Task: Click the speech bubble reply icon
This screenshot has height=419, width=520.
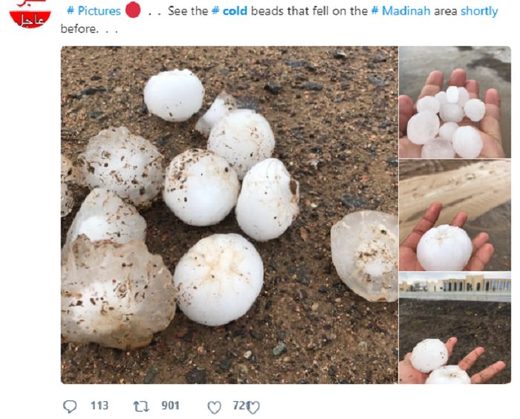Action: click(x=70, y=406)
